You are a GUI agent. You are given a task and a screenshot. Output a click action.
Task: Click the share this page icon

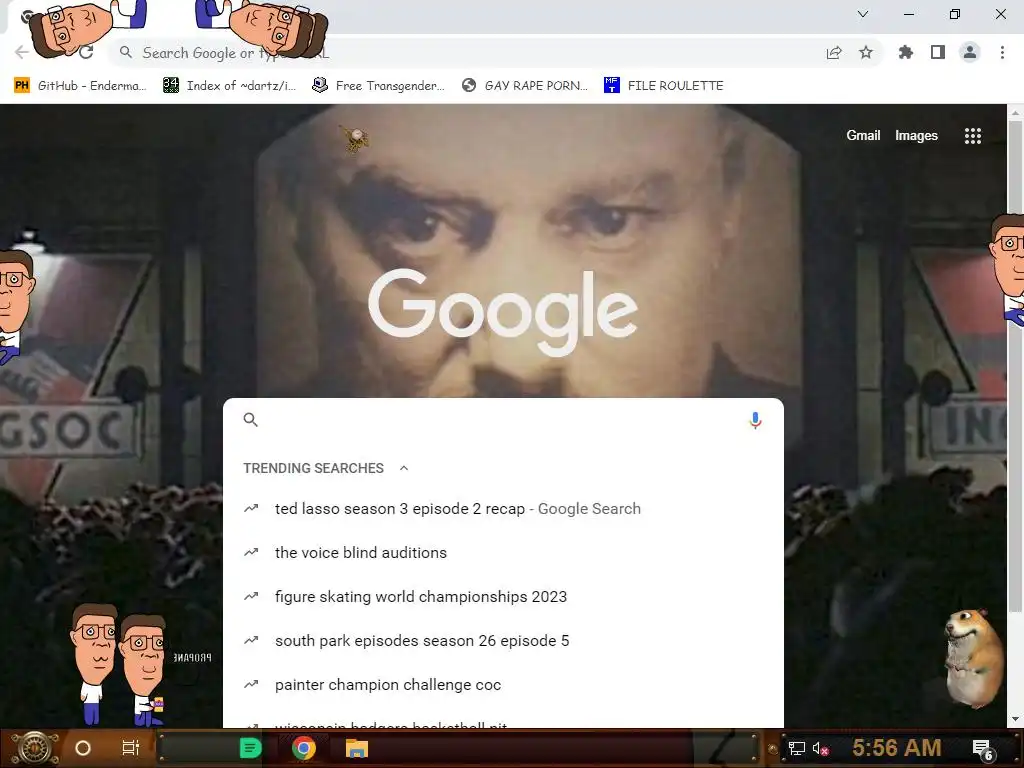(834, 53)
